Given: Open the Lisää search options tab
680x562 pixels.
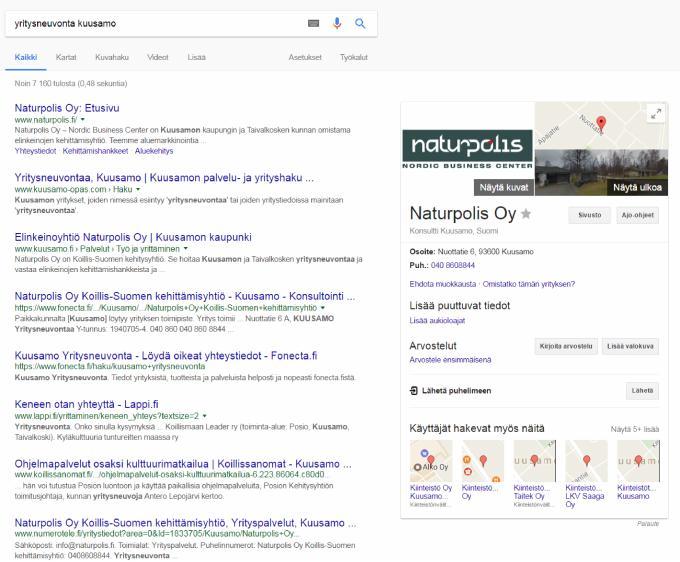Looking at the screenshot, I should 196,57.
